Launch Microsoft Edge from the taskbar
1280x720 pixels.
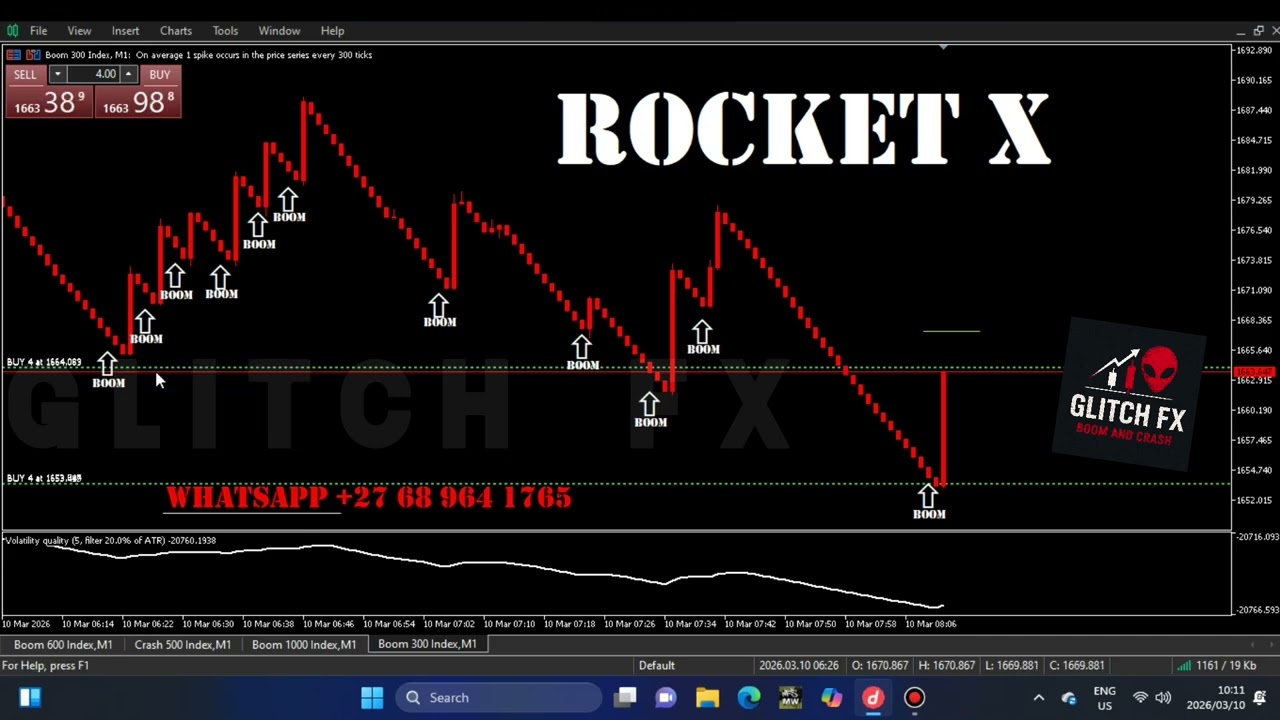(x=749, y=698)
